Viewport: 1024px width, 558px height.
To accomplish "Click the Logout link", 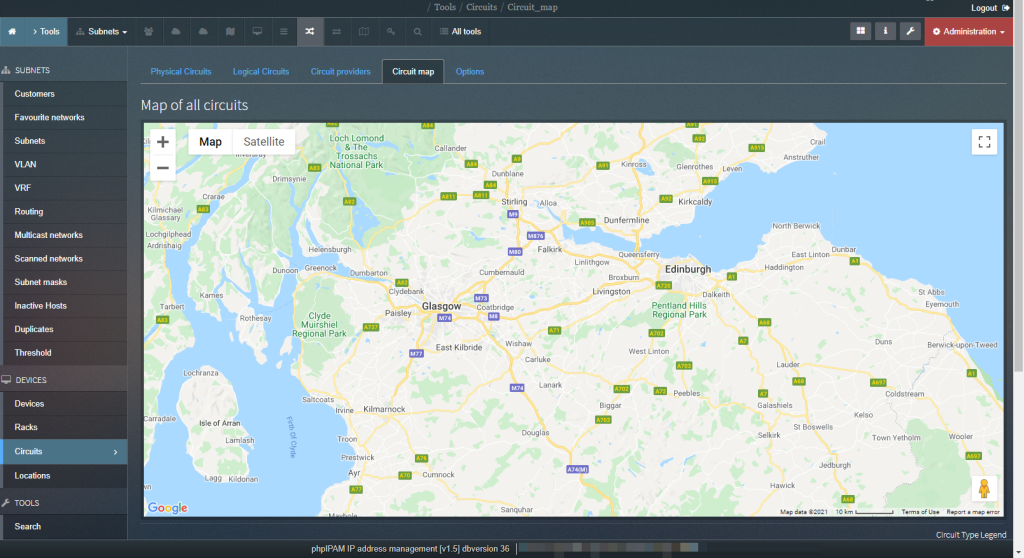I will 989,7.
